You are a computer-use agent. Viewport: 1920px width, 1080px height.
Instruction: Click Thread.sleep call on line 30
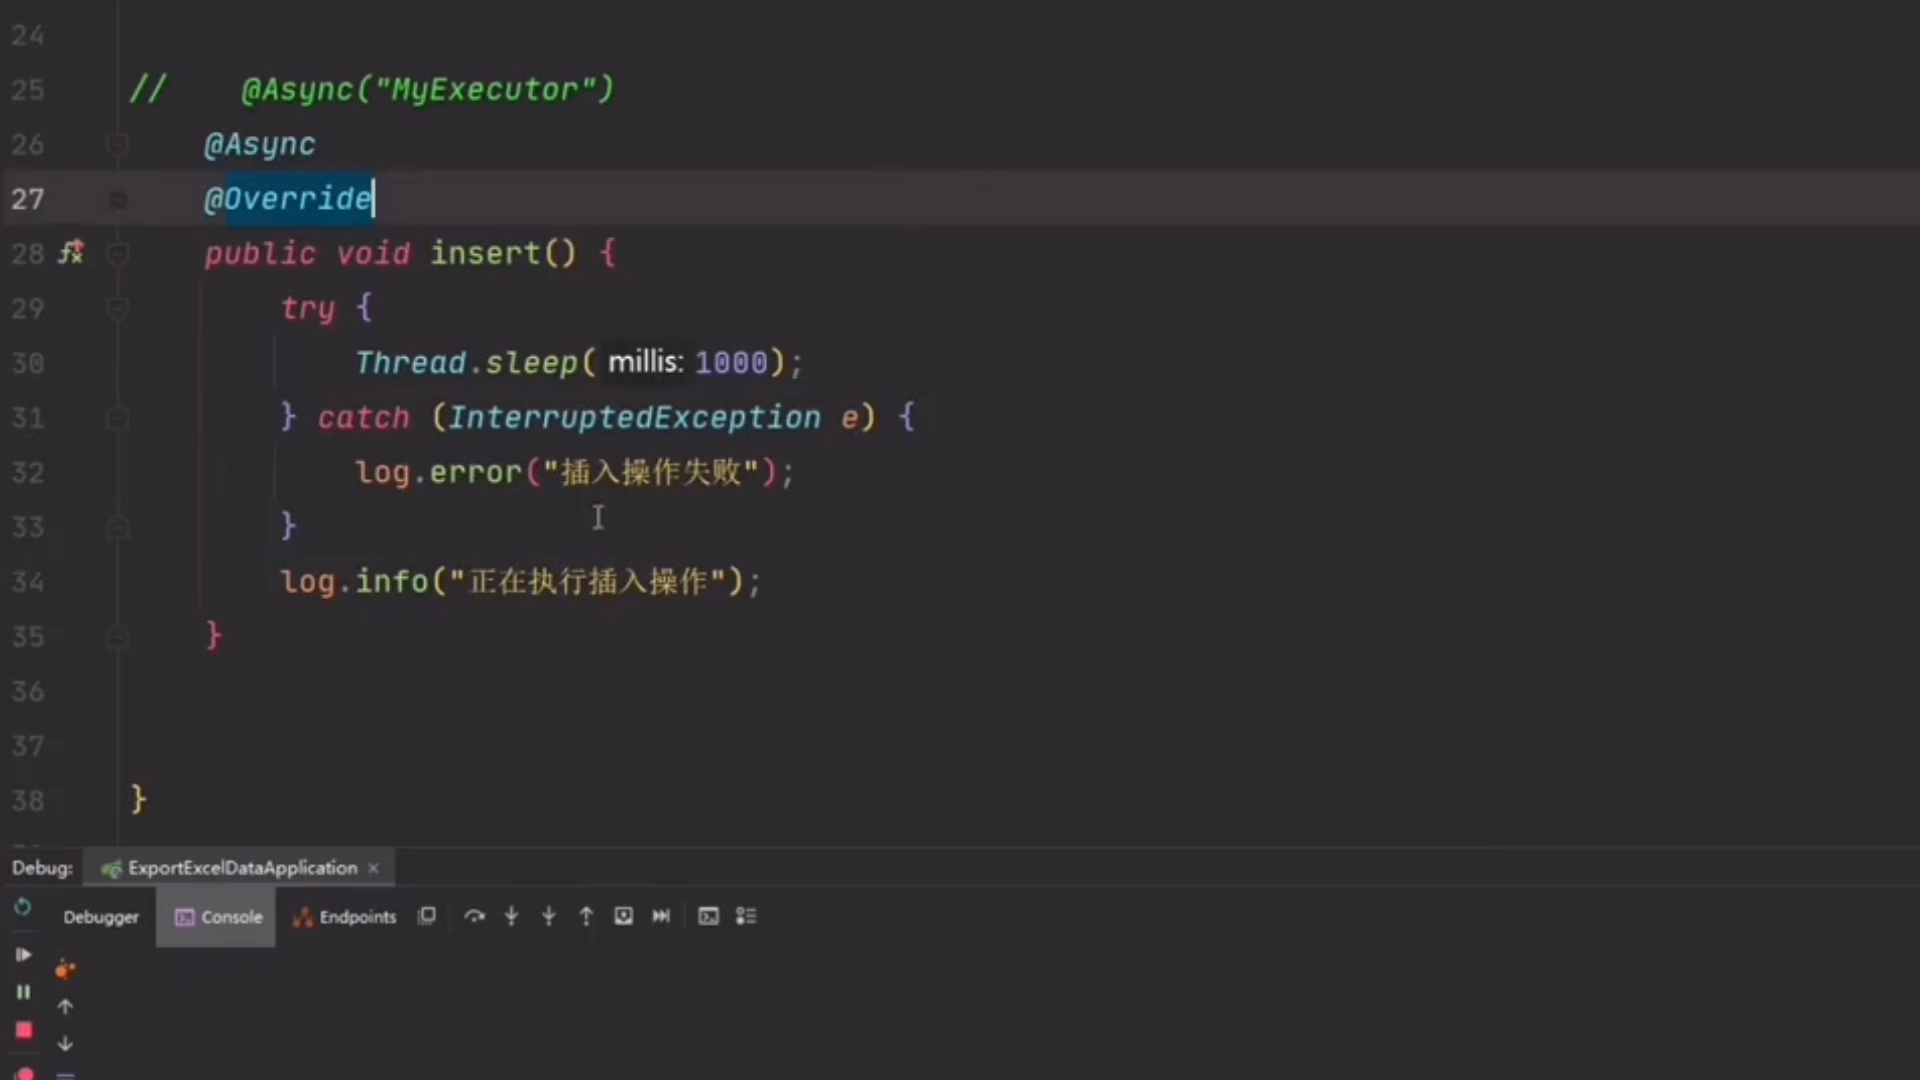[466, 363]
